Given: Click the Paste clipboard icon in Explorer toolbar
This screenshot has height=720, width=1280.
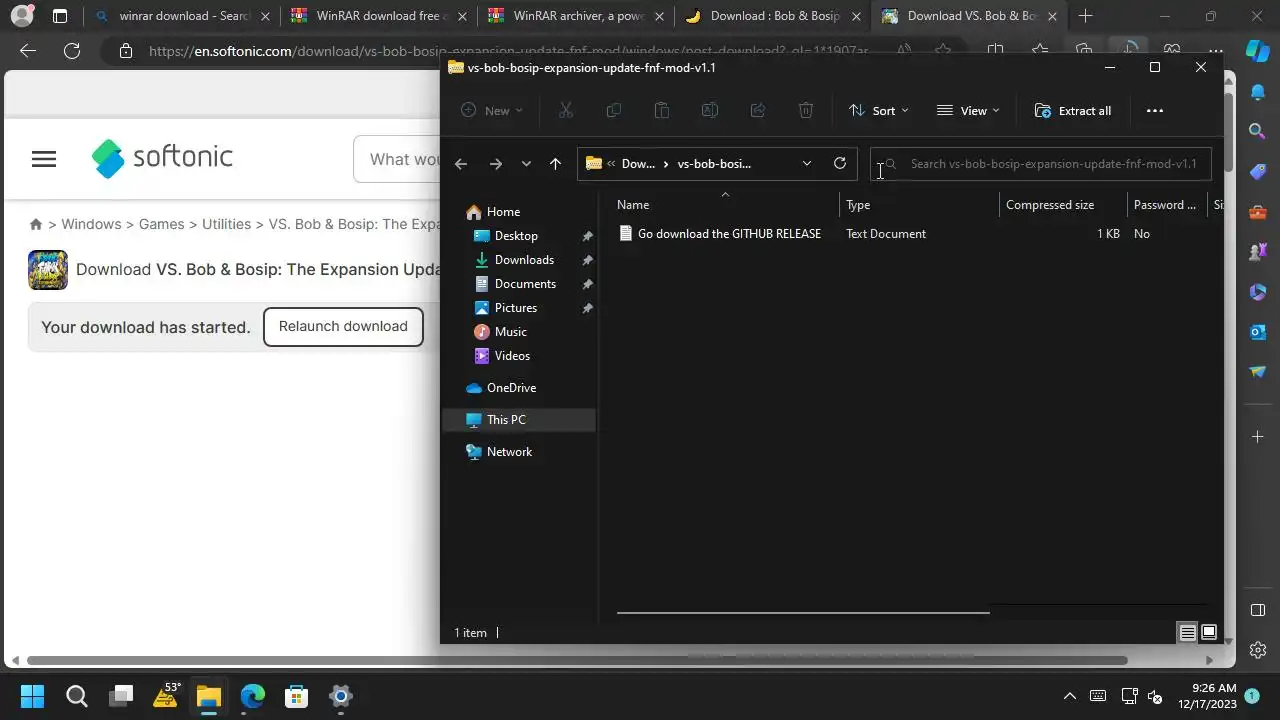Looking at the screenshot, I should 662,111.
